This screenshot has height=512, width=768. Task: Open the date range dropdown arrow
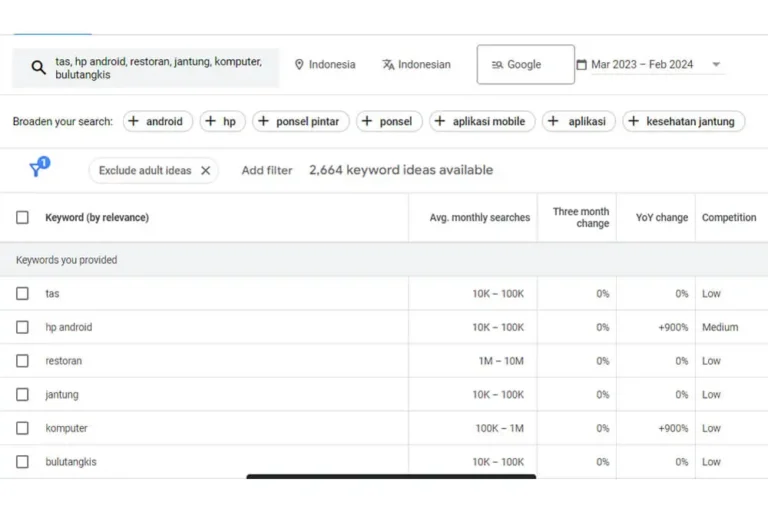click(x=716, y=65)
